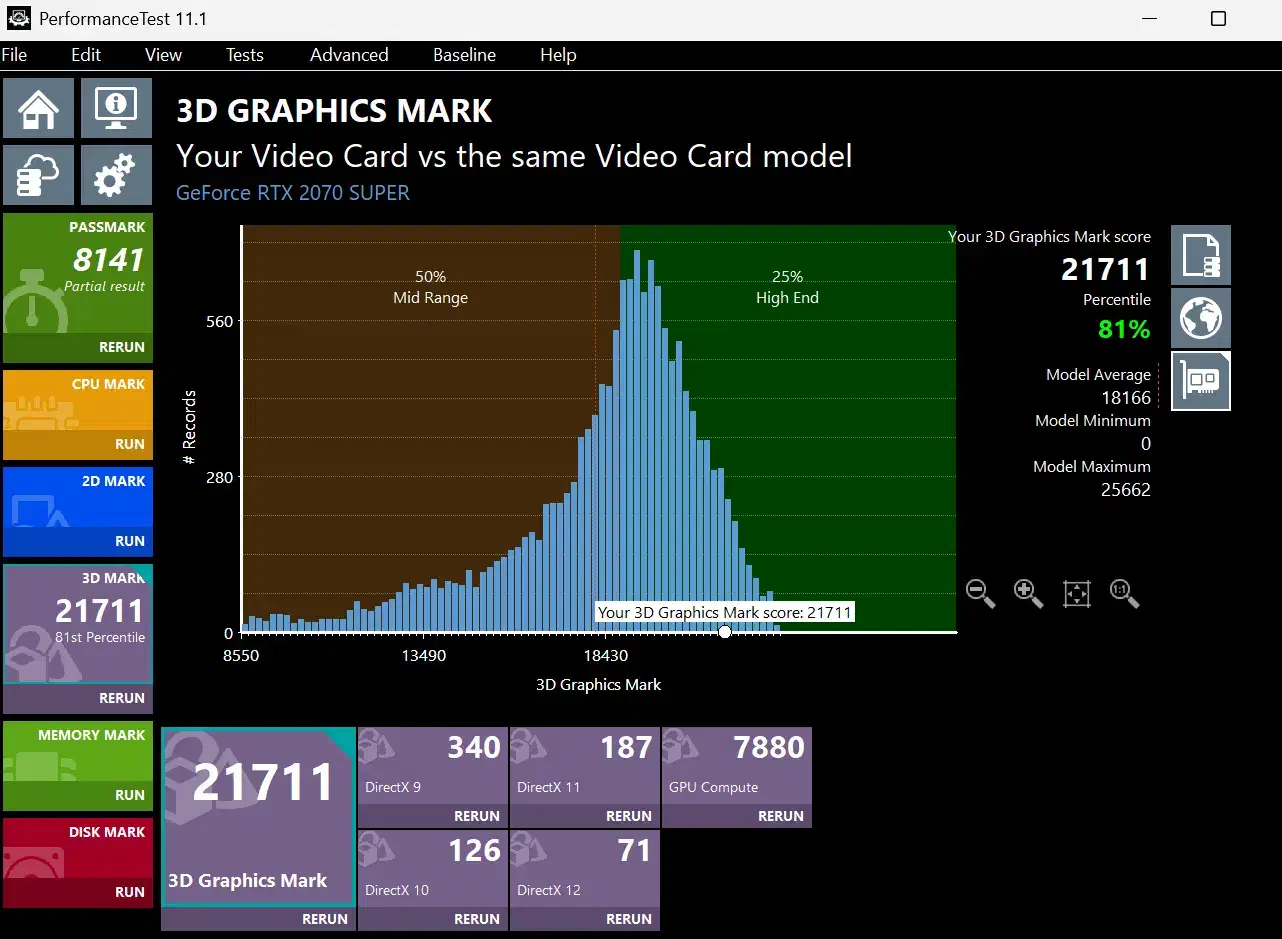Reset chart zoom to 1:1

pos(1125,593)
